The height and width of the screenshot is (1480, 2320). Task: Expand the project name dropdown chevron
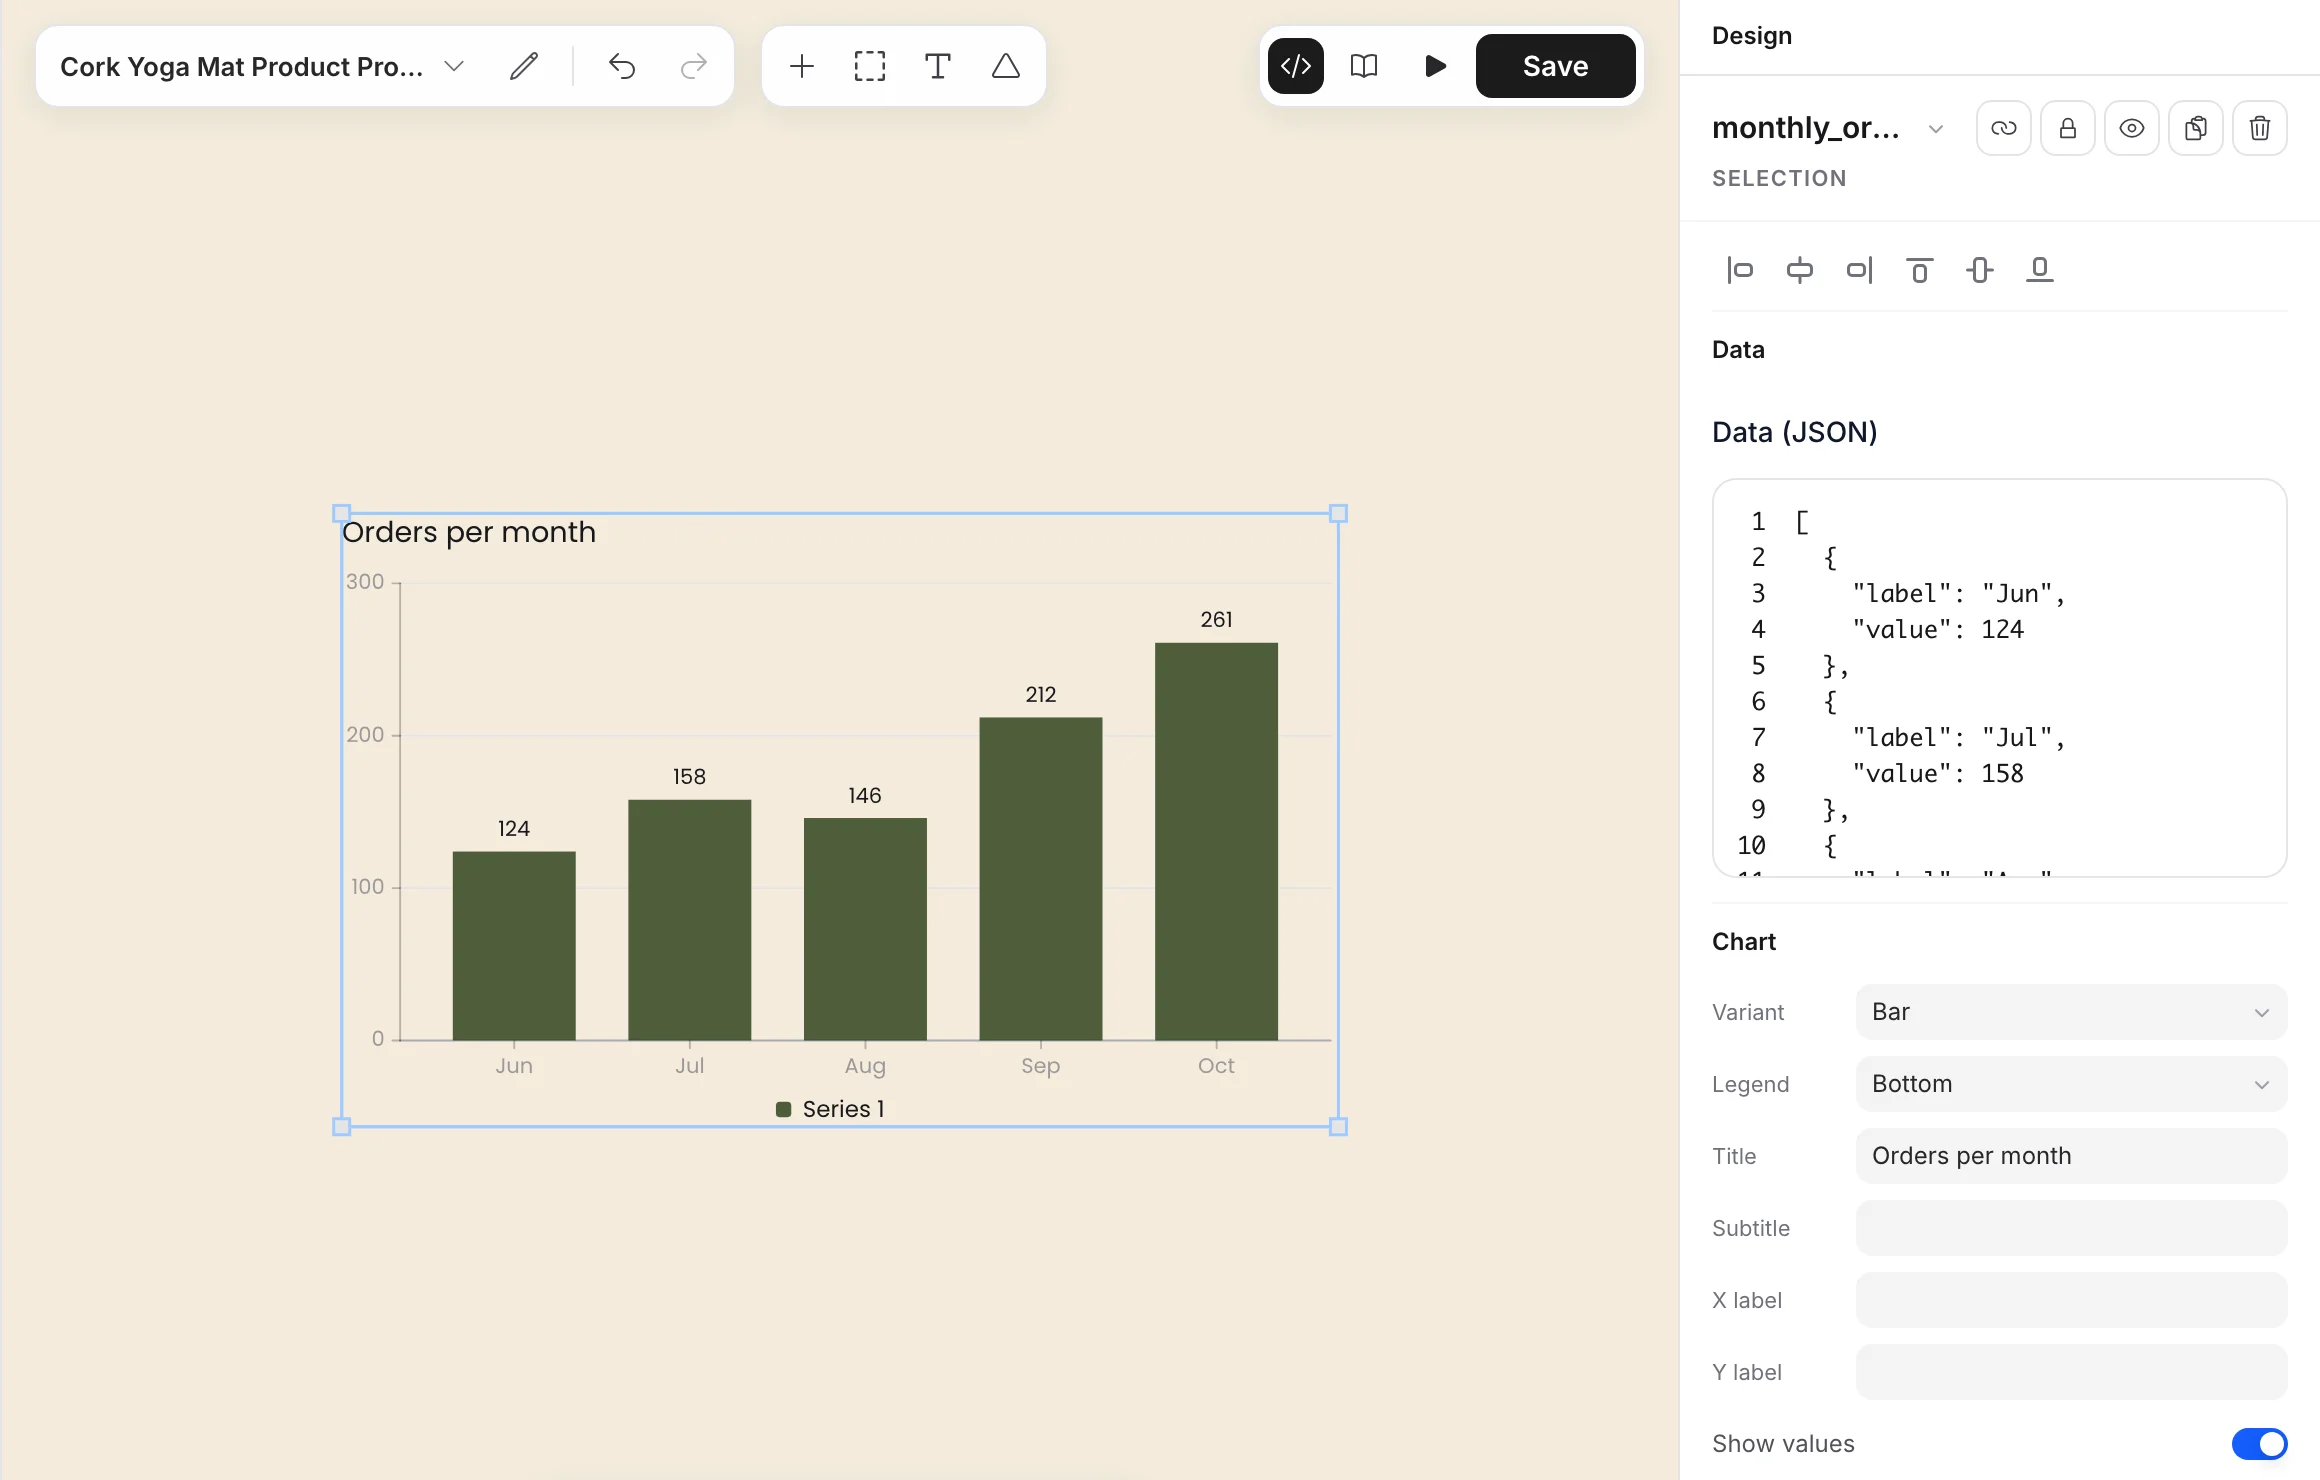coord(454,66)
